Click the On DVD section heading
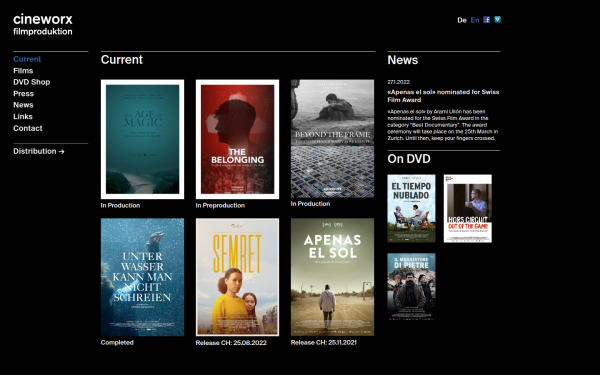The image size is (600, 375). (x=409, y=159)
